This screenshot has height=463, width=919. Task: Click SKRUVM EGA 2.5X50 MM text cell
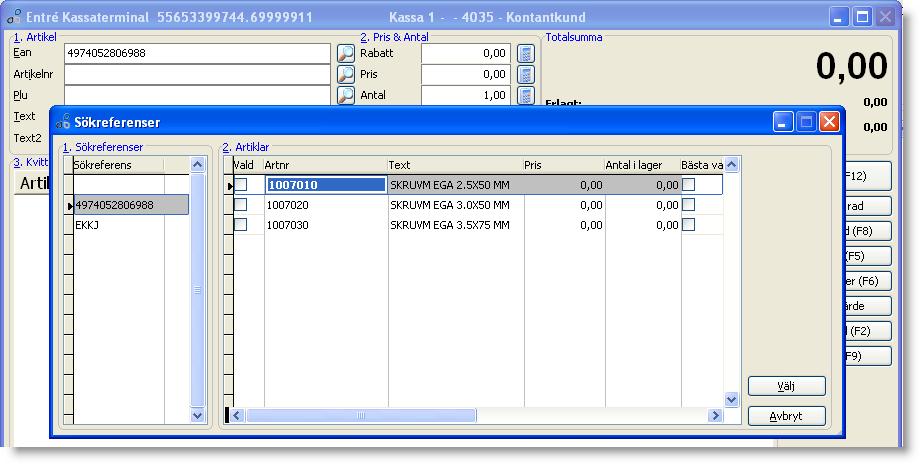coord(456,185)
